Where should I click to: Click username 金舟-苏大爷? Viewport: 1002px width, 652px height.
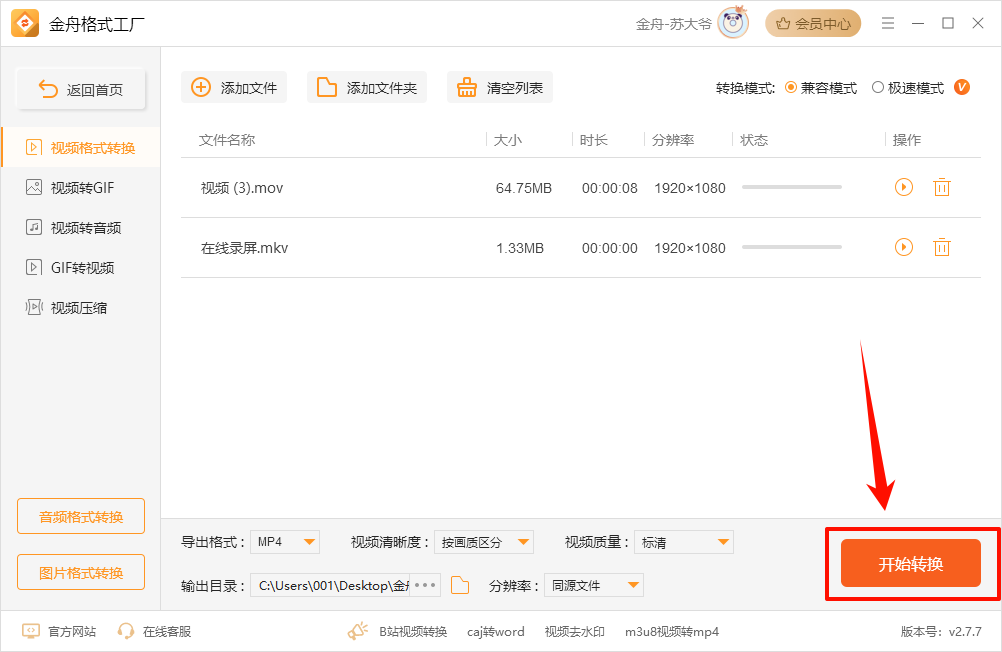point(674,24)
